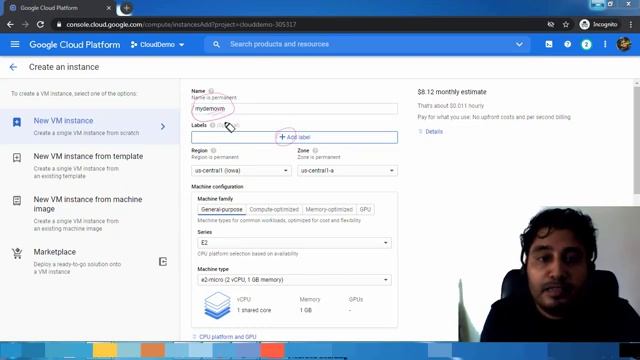Choose New VM instance from template

coord(90,166)
